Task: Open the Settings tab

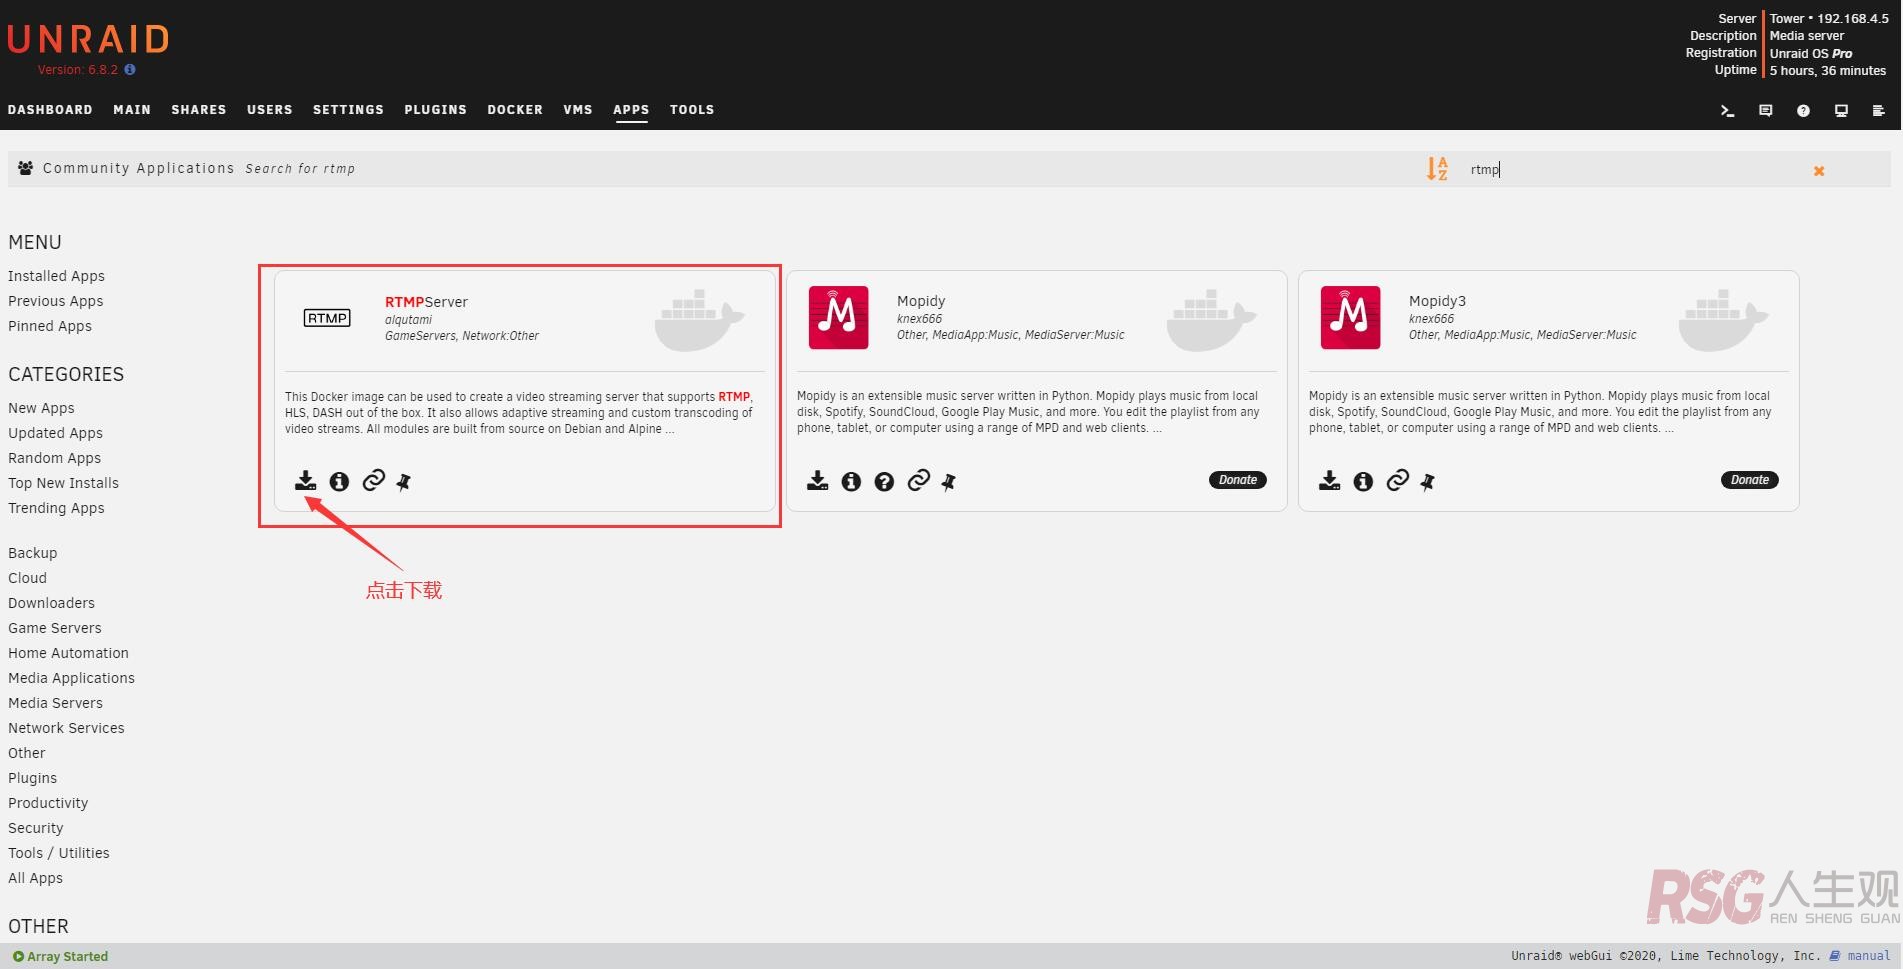Action: point(348,110)
